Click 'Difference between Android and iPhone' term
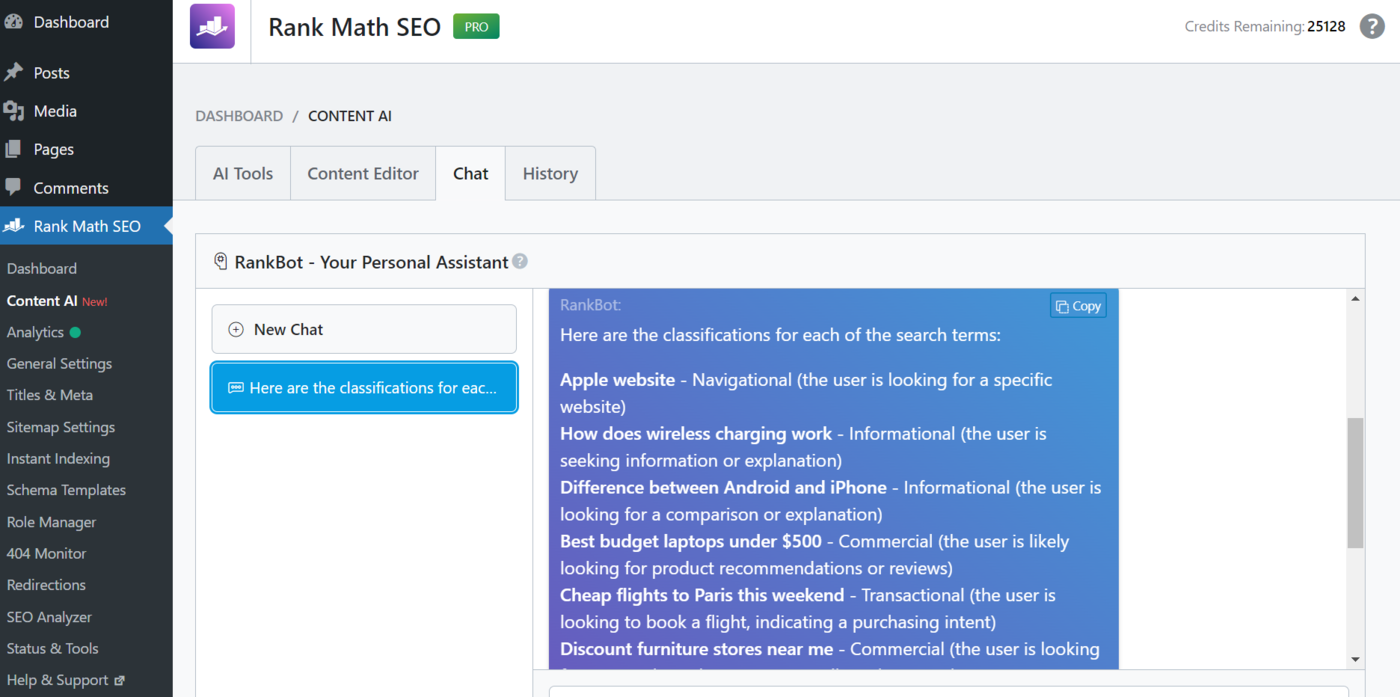Screen dimensions: 1400x697 723,488
